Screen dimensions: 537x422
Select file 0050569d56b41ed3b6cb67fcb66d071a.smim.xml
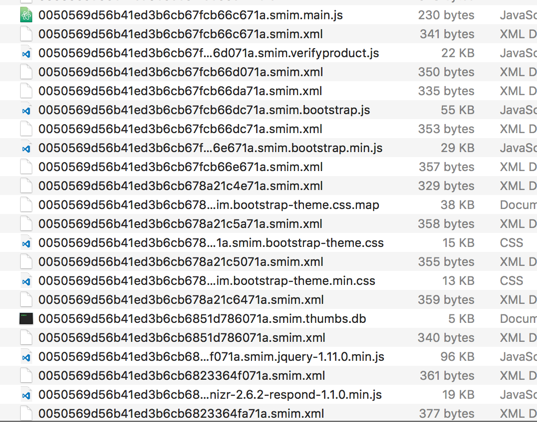click(x=268, y=72)
